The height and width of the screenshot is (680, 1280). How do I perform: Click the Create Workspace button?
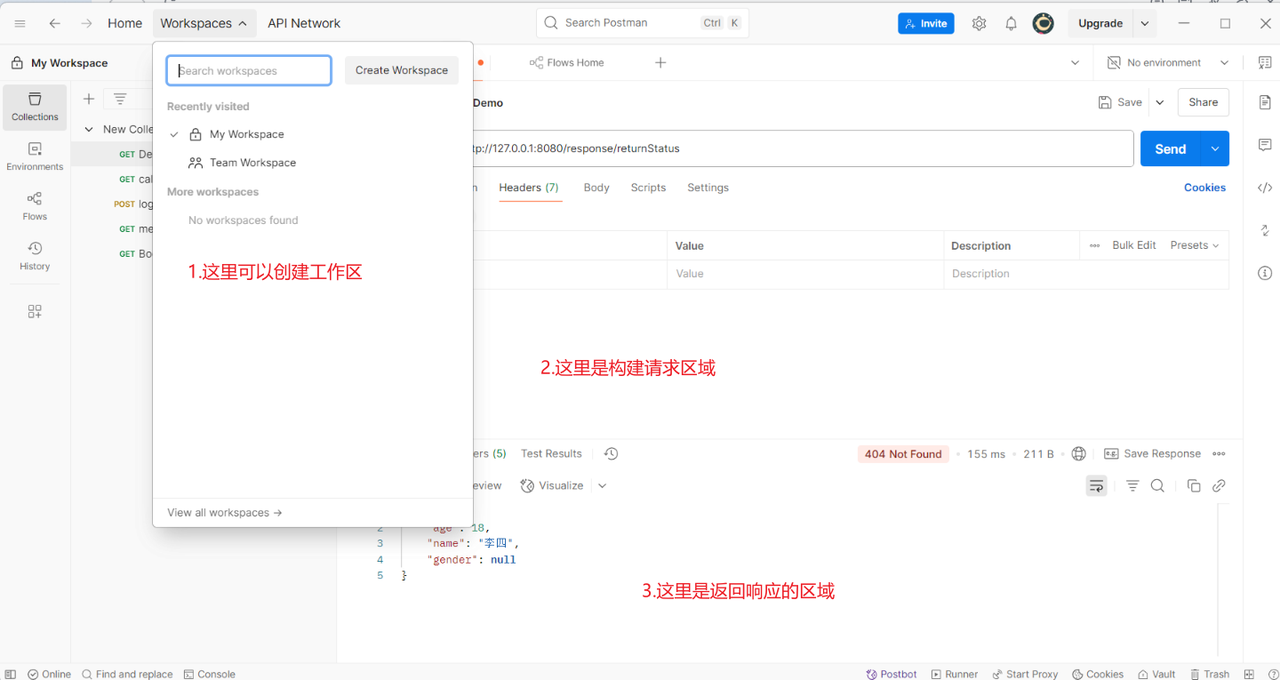click(401, 70)
